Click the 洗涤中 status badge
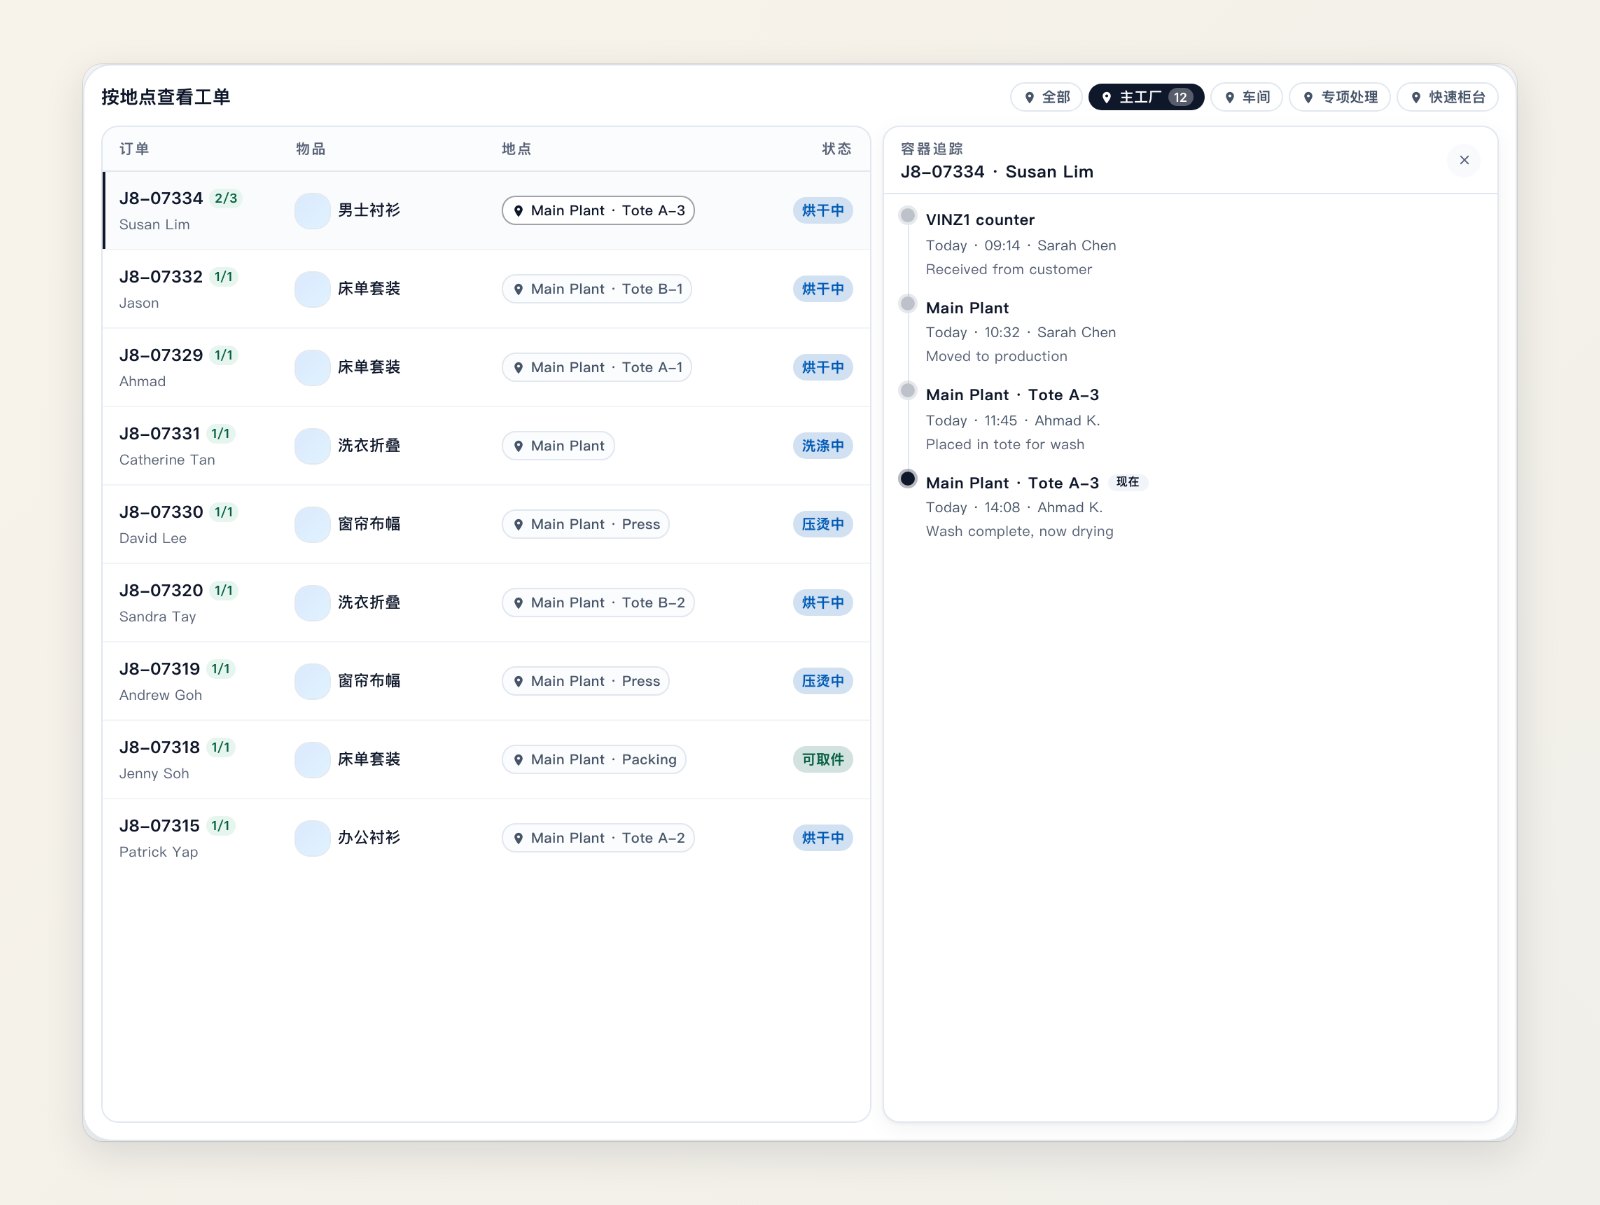This screenshot has width=1600, height=1205. point(823,446)
